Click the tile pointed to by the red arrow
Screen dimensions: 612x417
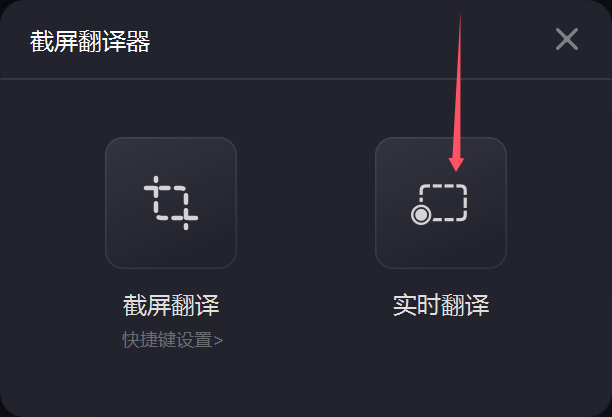coord(441,203)
